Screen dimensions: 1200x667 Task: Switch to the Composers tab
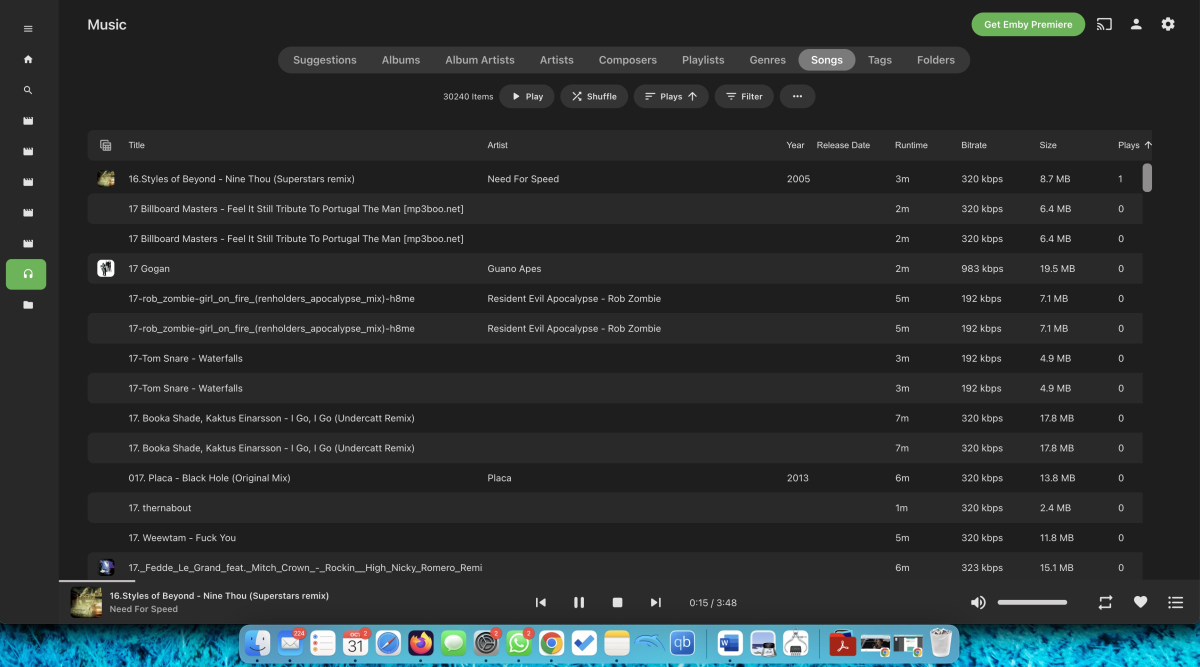628,60
